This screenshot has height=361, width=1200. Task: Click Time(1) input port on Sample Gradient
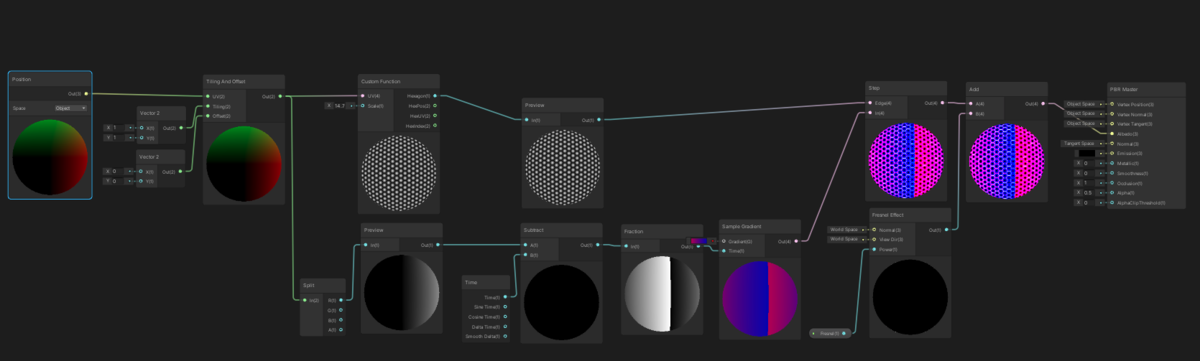point(723,250)
